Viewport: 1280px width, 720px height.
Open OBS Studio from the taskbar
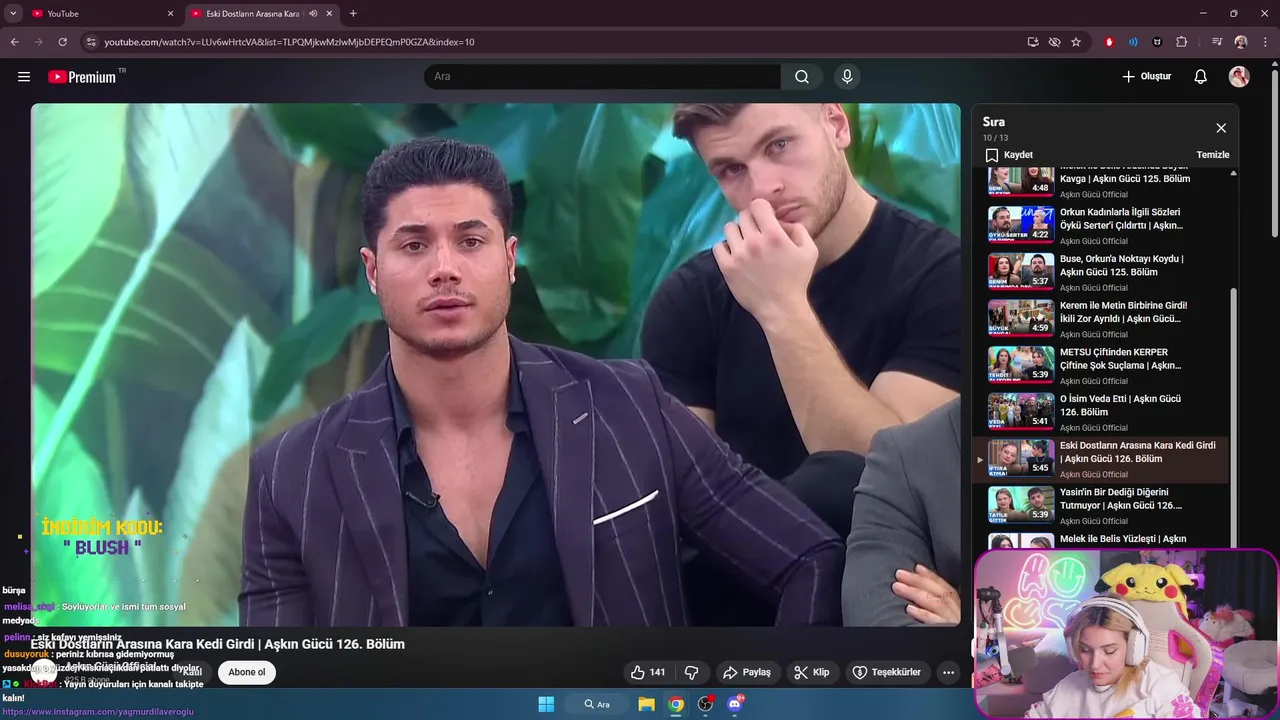click(706, 704)
